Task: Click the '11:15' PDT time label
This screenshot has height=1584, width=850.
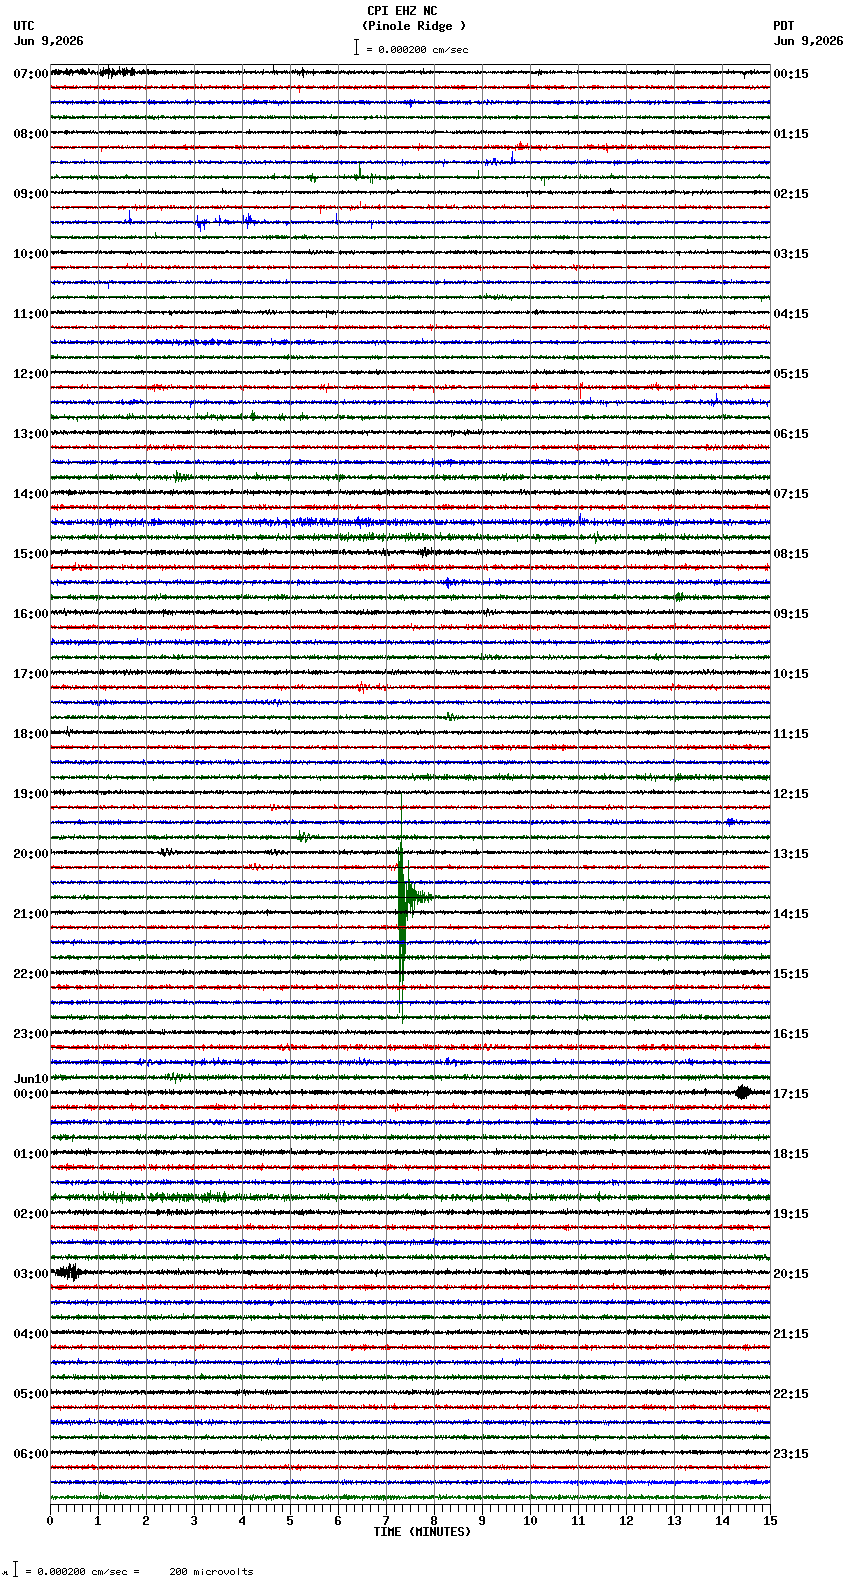Action: tap(791, 734)
